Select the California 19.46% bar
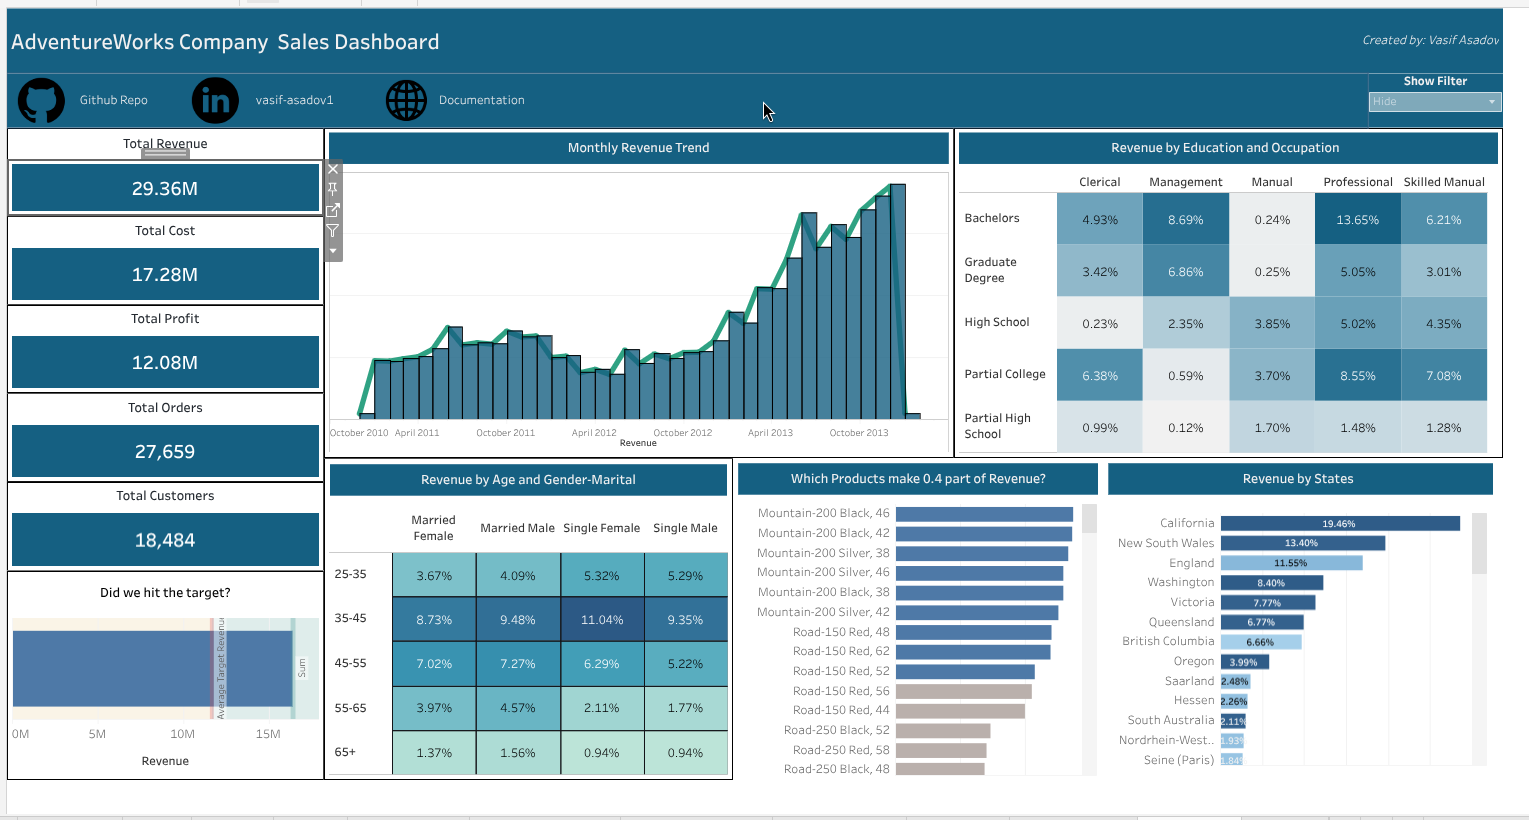 click(1340, 524)
